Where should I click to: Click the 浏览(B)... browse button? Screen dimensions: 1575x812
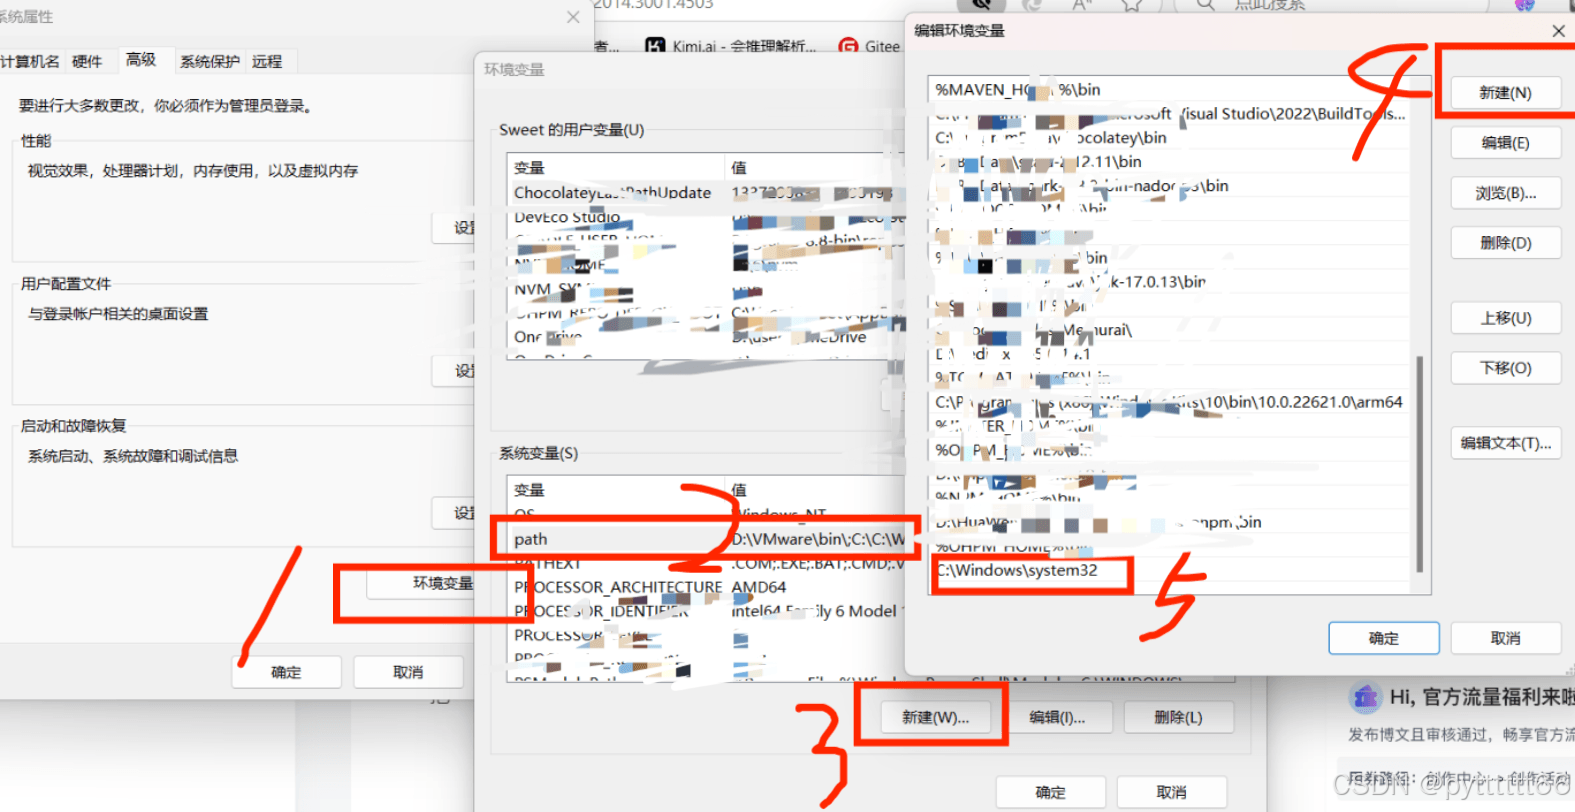[1505, 193]
